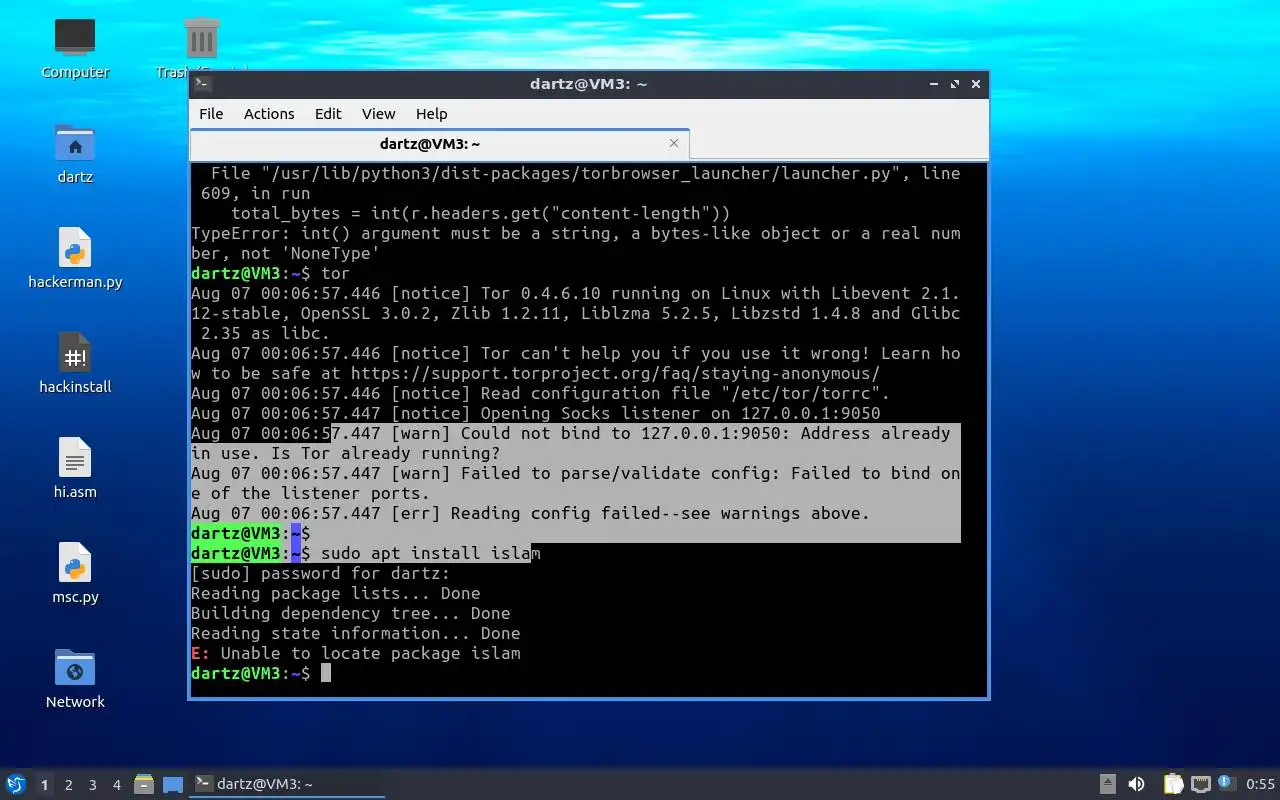This screenshot has height=800, width=1280.
Task: Click 'Building dependency tree... Done' line
Action: (351, 613)
